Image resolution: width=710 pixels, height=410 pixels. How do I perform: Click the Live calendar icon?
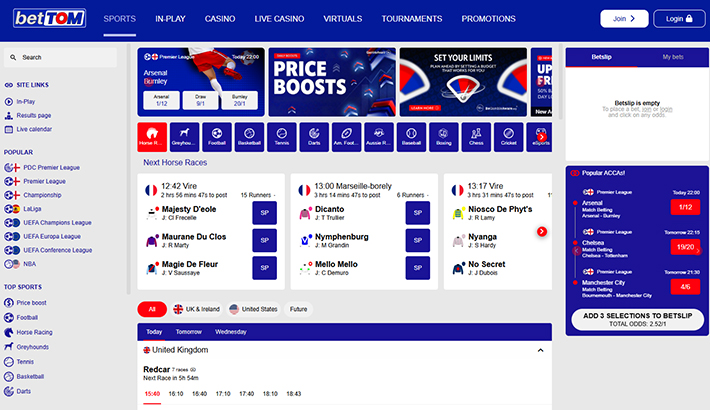click(x=9, y=129)
